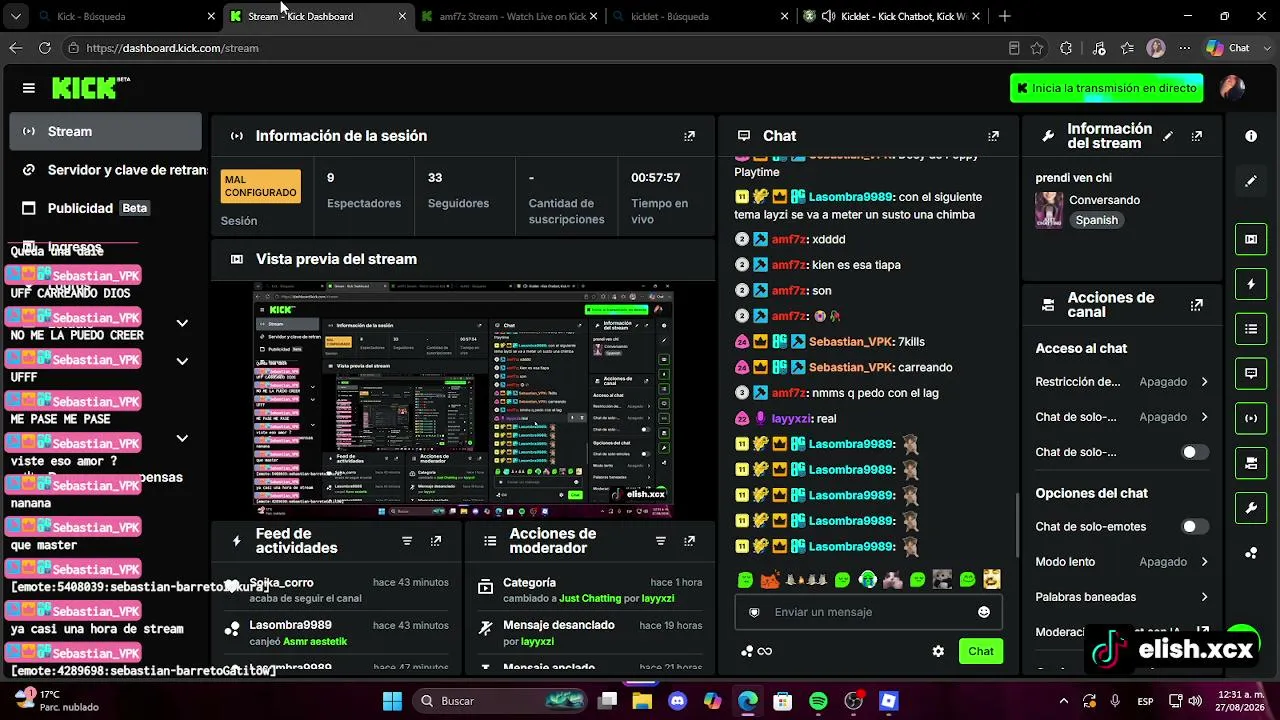Toggle the list widget in right sidebar

1251,329
